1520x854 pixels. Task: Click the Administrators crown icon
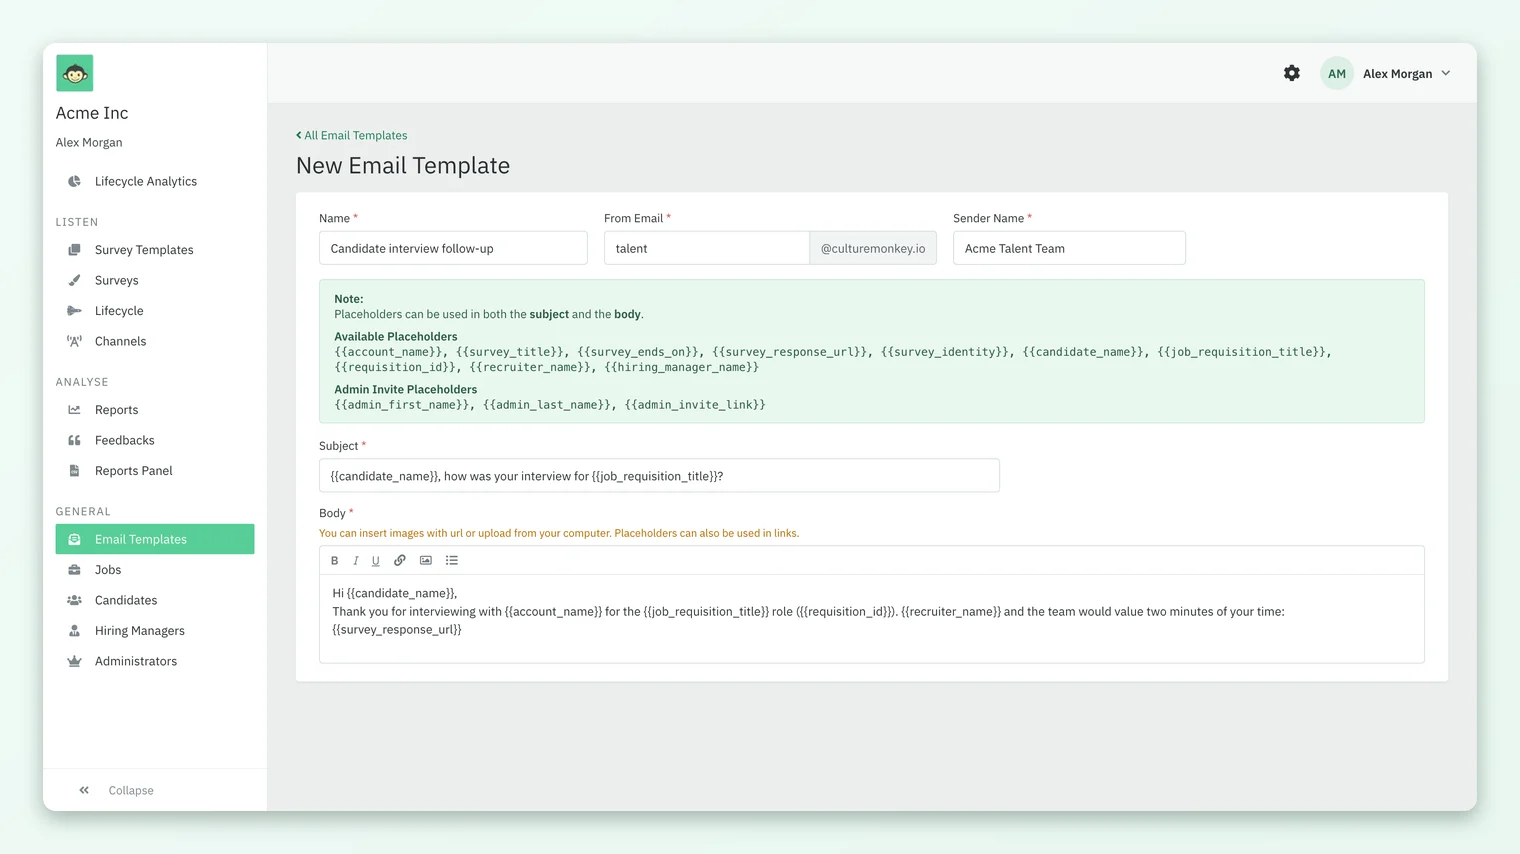pos(74,661)
